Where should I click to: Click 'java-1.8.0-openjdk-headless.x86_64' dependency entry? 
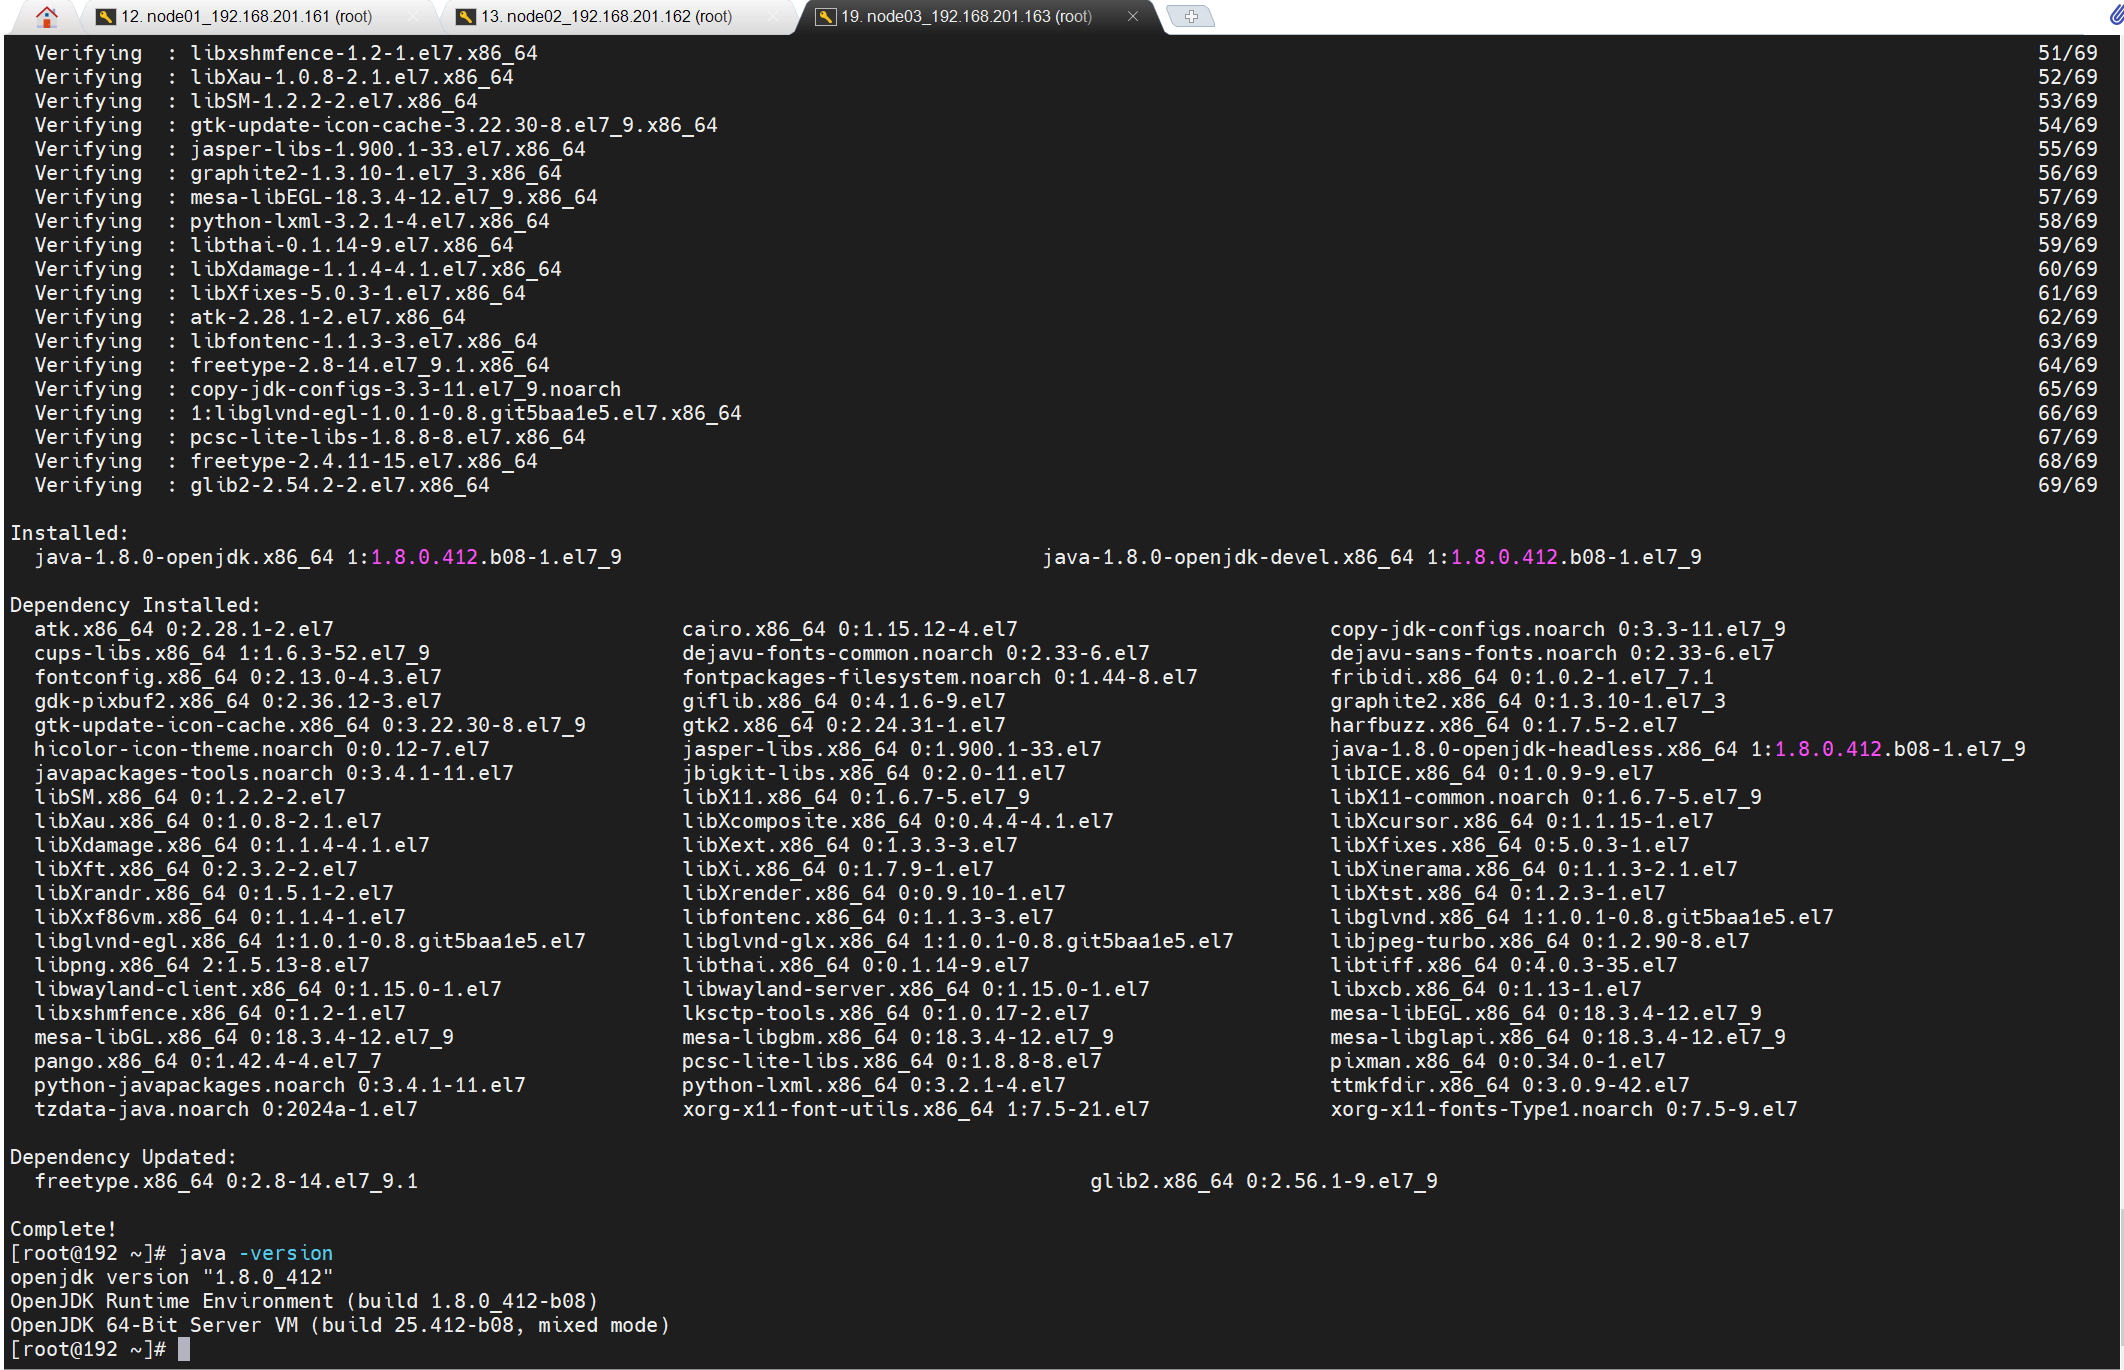pyautogui.click(x=1678, y=749)
